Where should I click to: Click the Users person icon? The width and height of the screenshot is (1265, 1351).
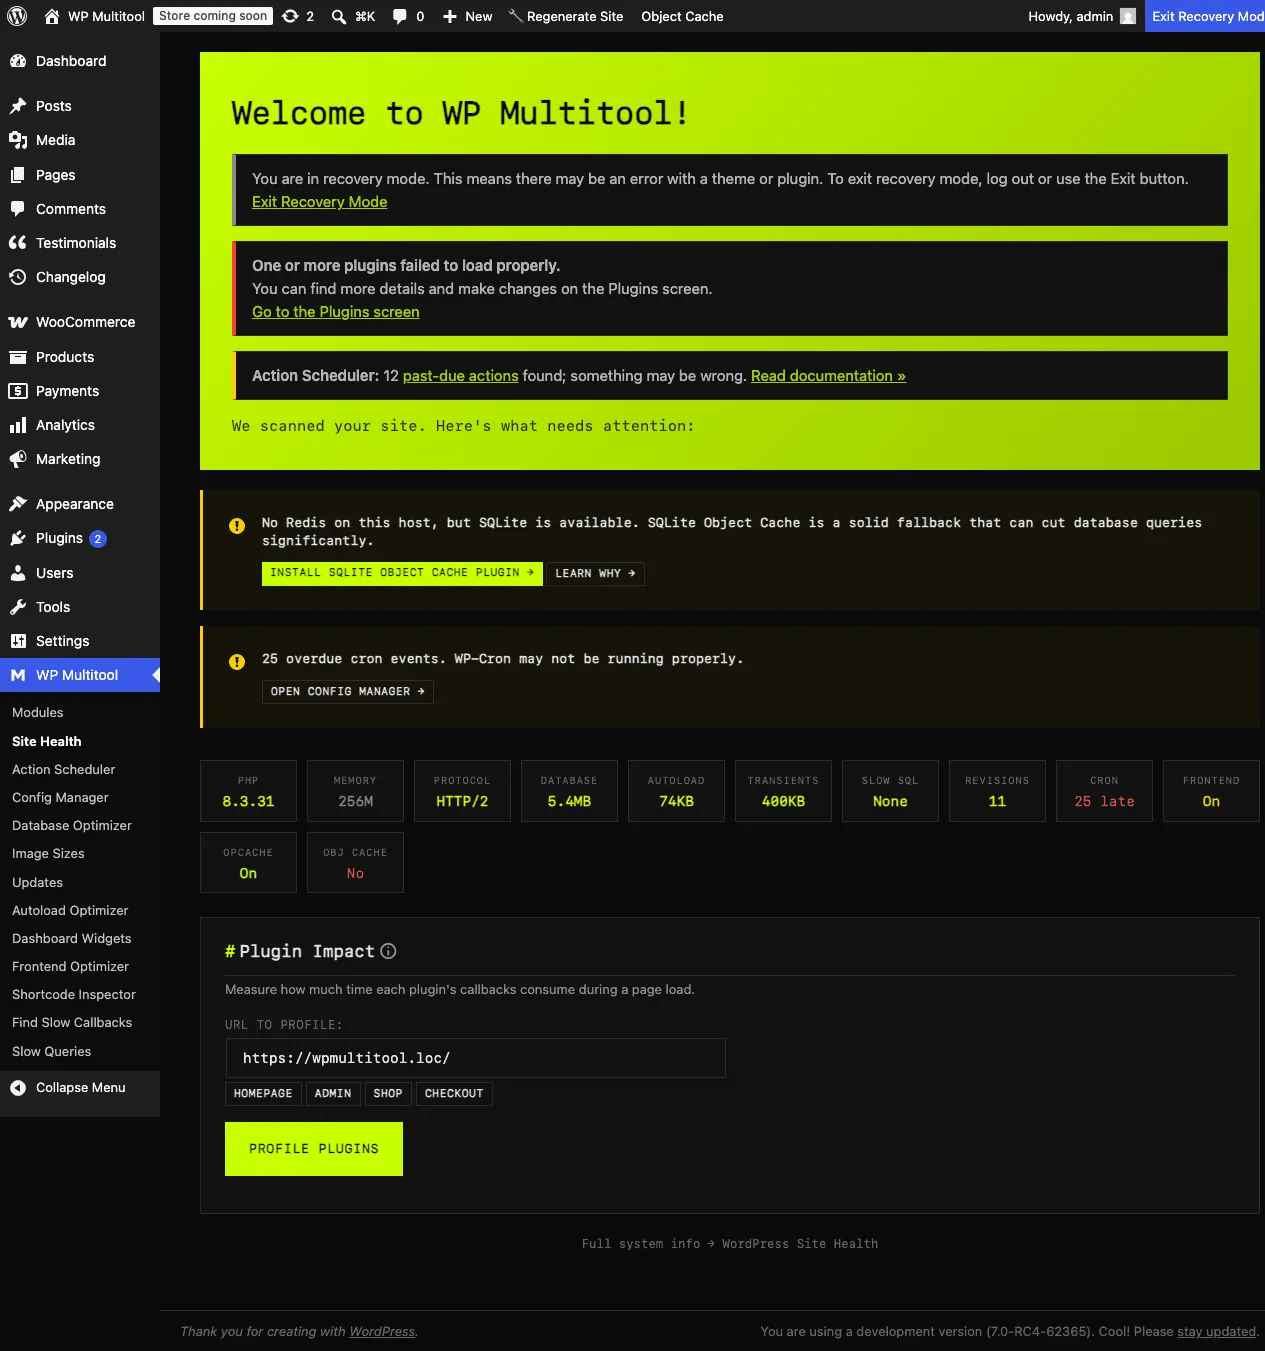18,573
